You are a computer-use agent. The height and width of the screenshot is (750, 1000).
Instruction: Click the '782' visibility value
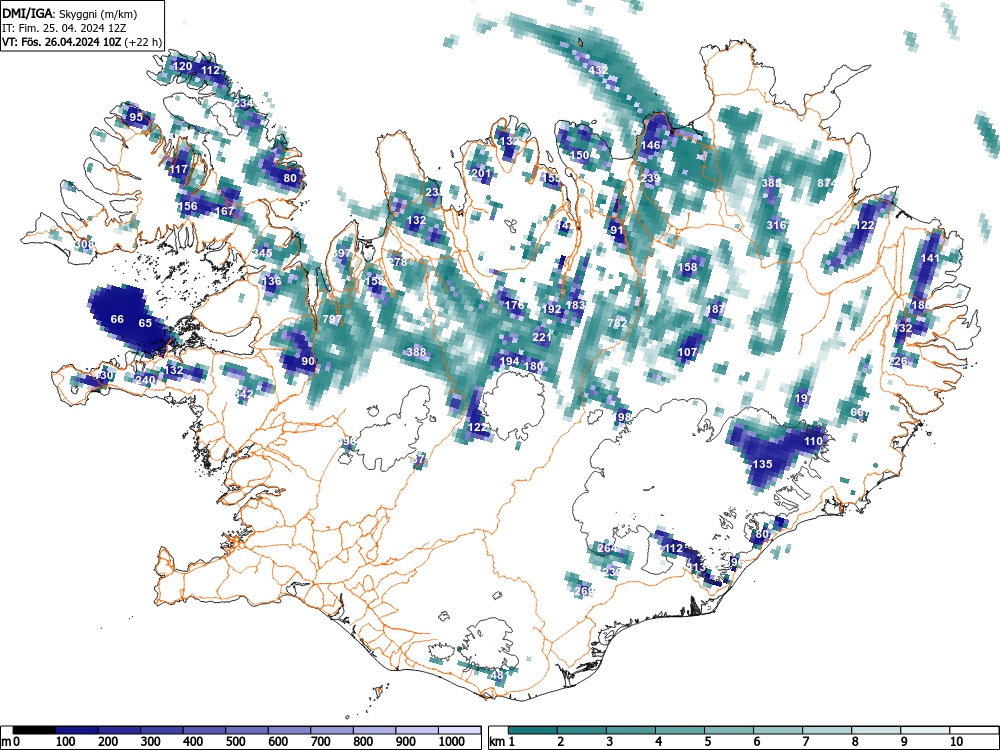(x=617, y=323)
